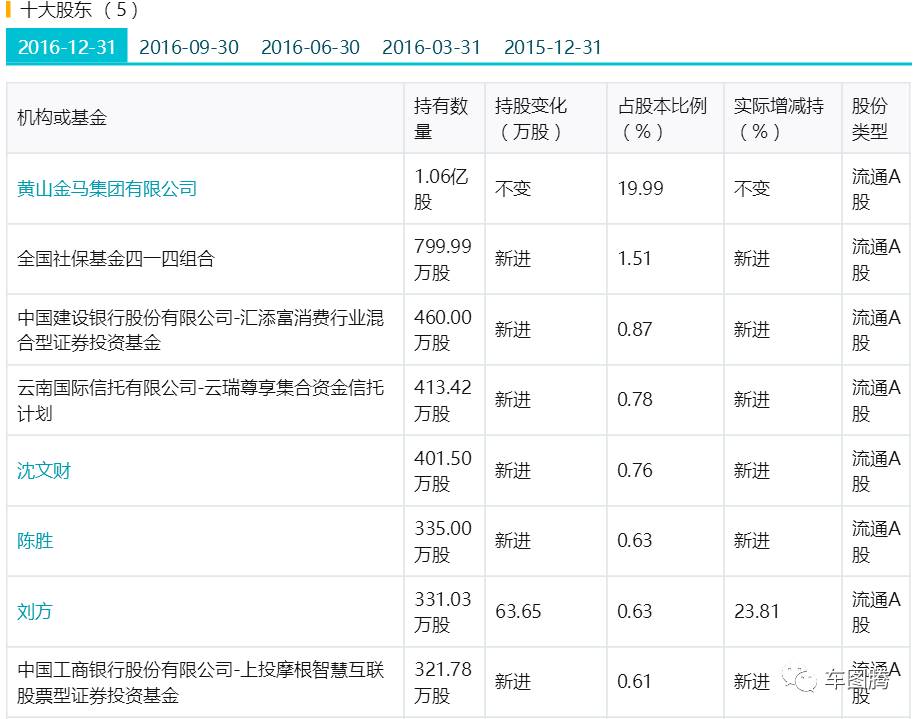919x719 pixels.
Task: Click the 0.61 share ratio cell
Action: [634, 682]
